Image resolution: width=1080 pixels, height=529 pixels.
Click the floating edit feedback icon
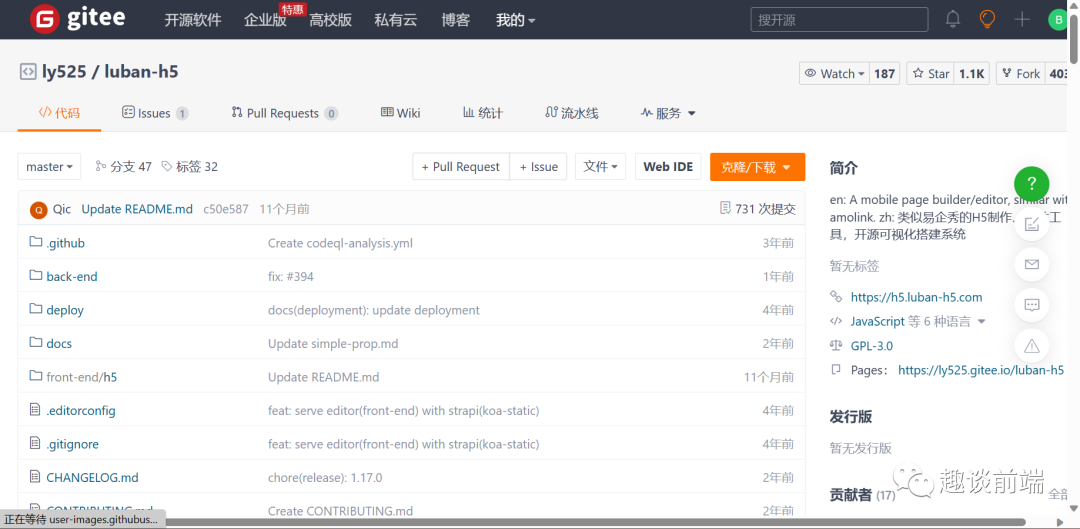[1031, 224]
